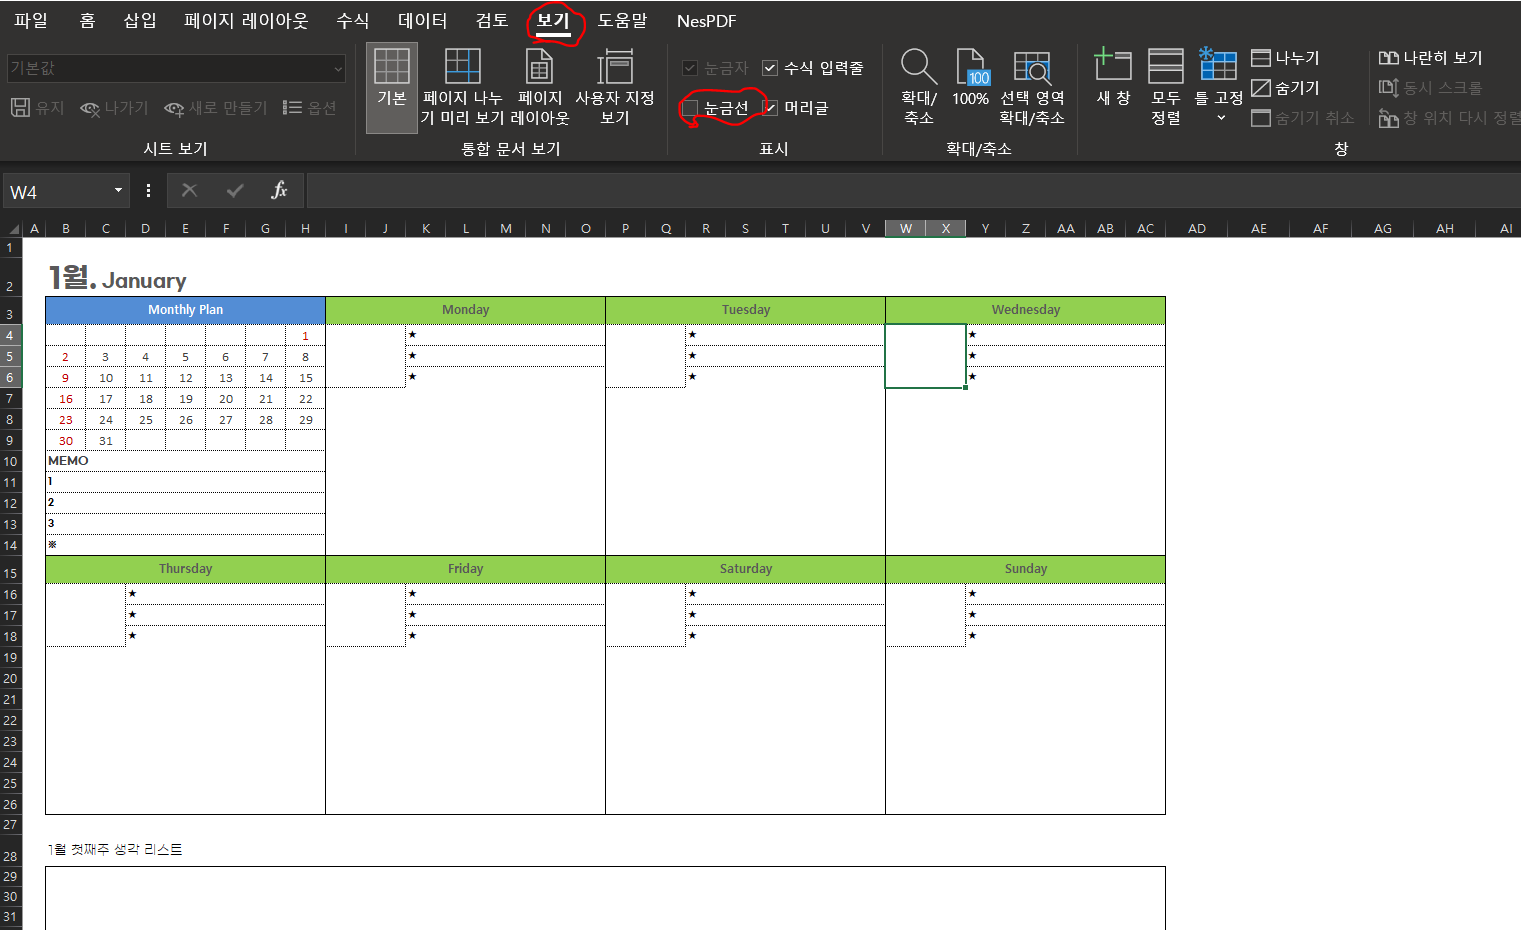Viewport: 1521px width, 930px height.
Task: Toggle the 눈금자 ruler checkbox
Action: pos(690,68)
